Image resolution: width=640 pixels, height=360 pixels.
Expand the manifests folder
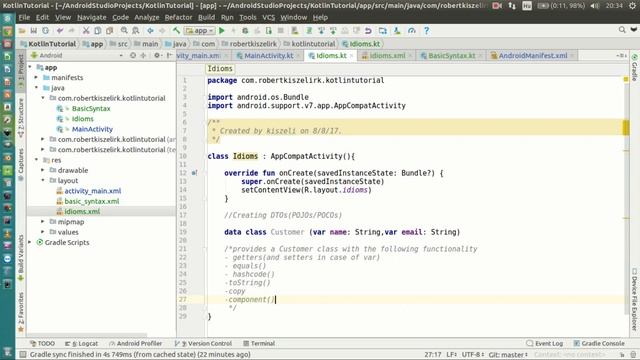[x=36, y=77]
